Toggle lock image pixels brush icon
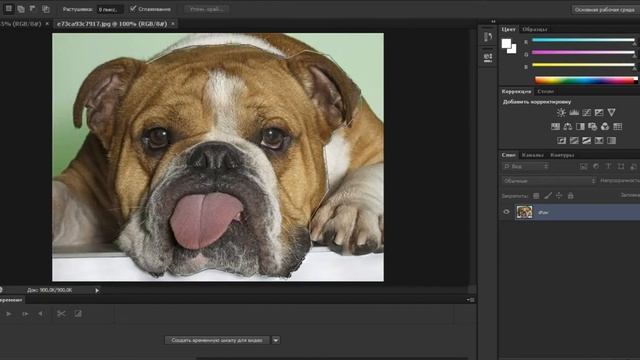 [548, 196]
